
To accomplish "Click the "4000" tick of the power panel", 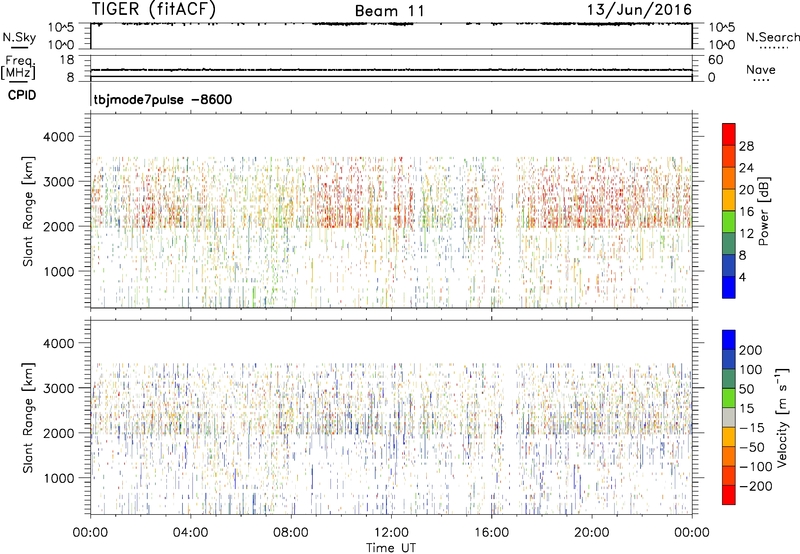I will click(x=59, y=137).
